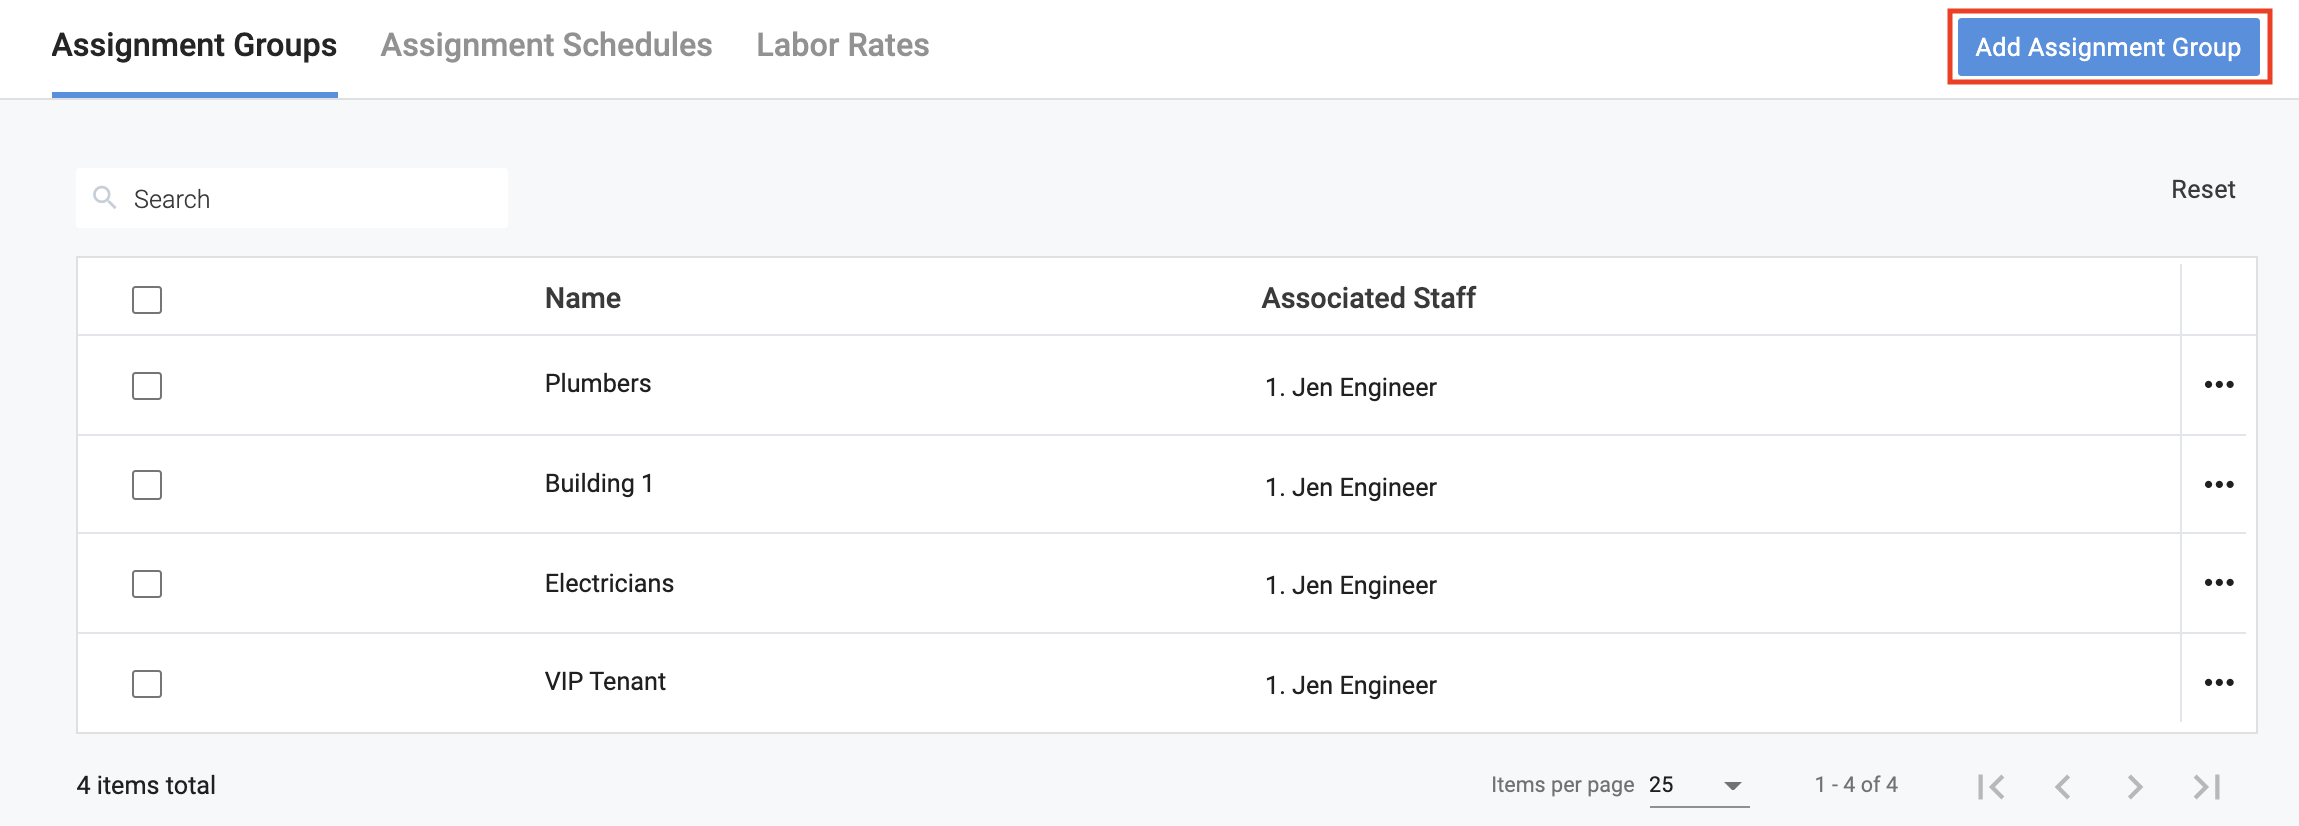Image resolution: width=2299 pixels, height=826 pixels.
Task: Check the Plumbers row checkbox
Action: click(147, 386)
